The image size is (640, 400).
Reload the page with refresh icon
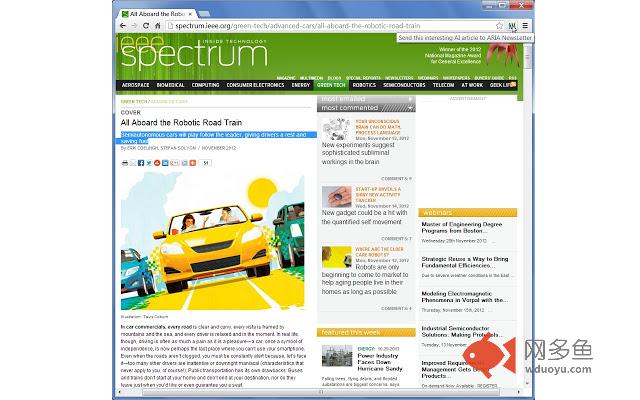tap(146, 26)
